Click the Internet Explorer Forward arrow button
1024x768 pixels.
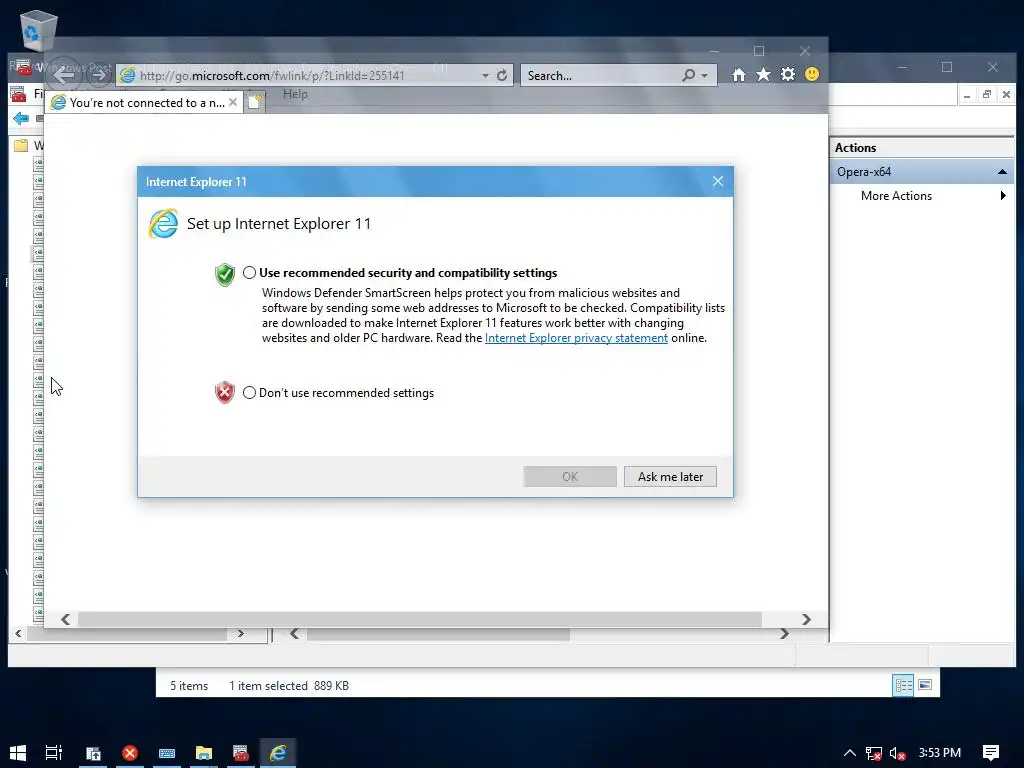[x=99, y=75]
